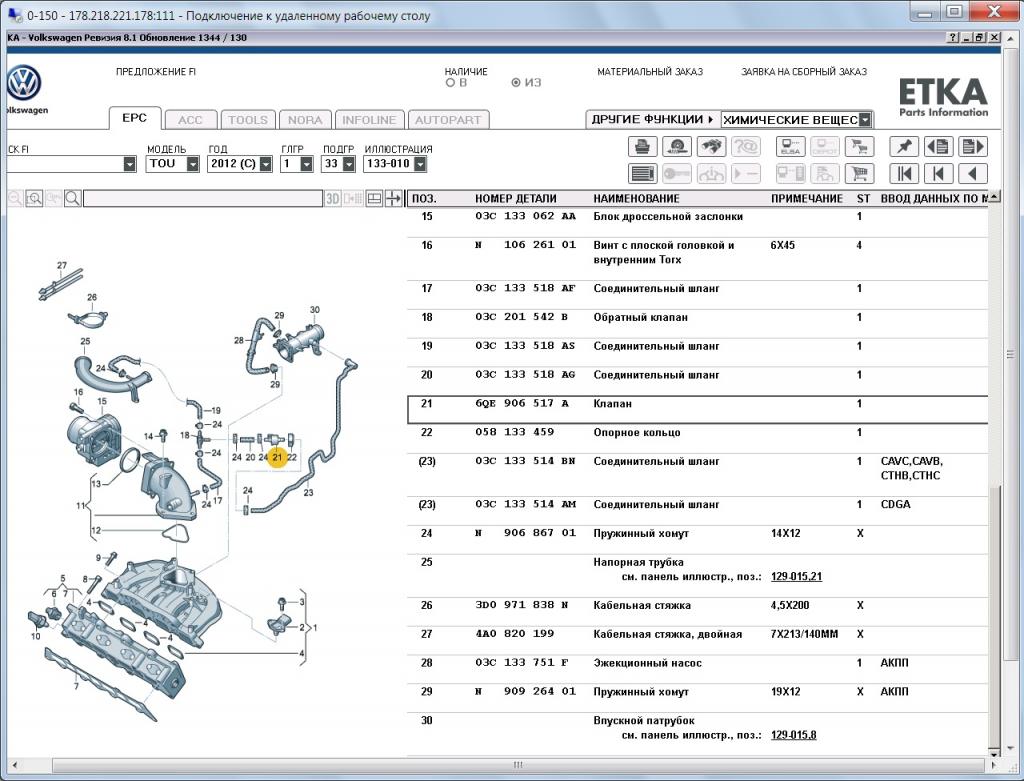Click the pushpin bookmark icon
This screenshot has width=1024, height=781.
904,146
